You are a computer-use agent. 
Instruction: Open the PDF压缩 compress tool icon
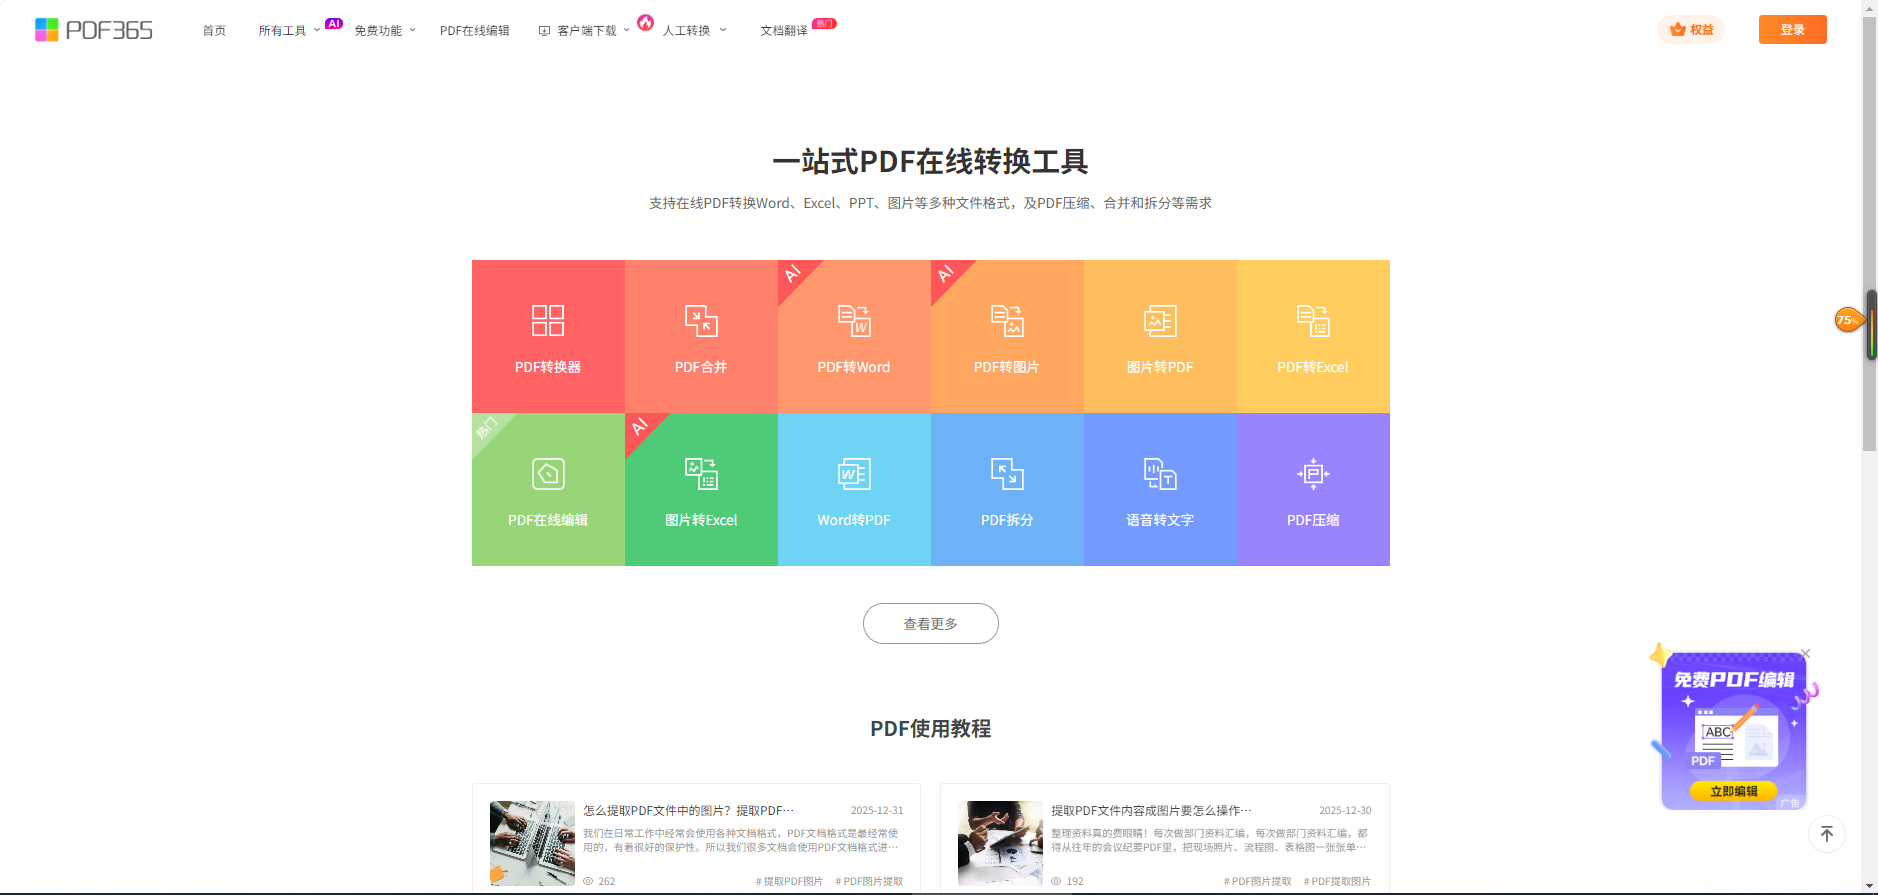click(1313, 474)
